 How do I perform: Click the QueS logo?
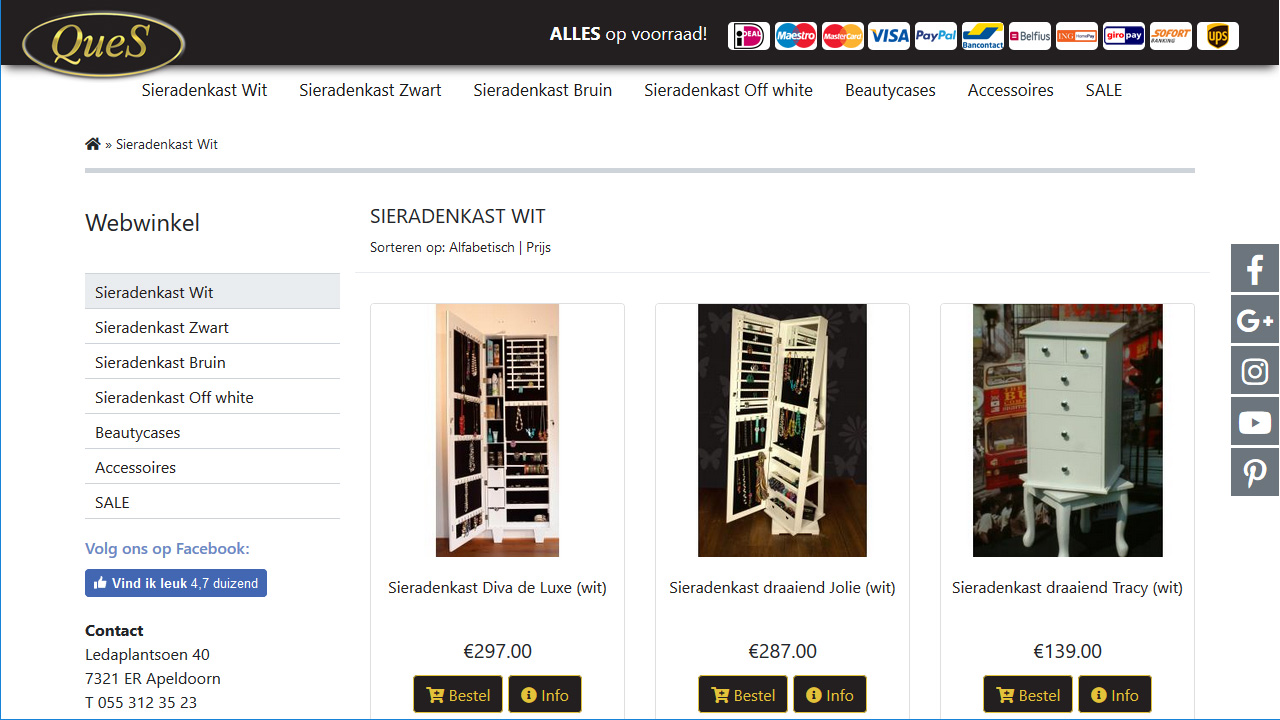103,44
